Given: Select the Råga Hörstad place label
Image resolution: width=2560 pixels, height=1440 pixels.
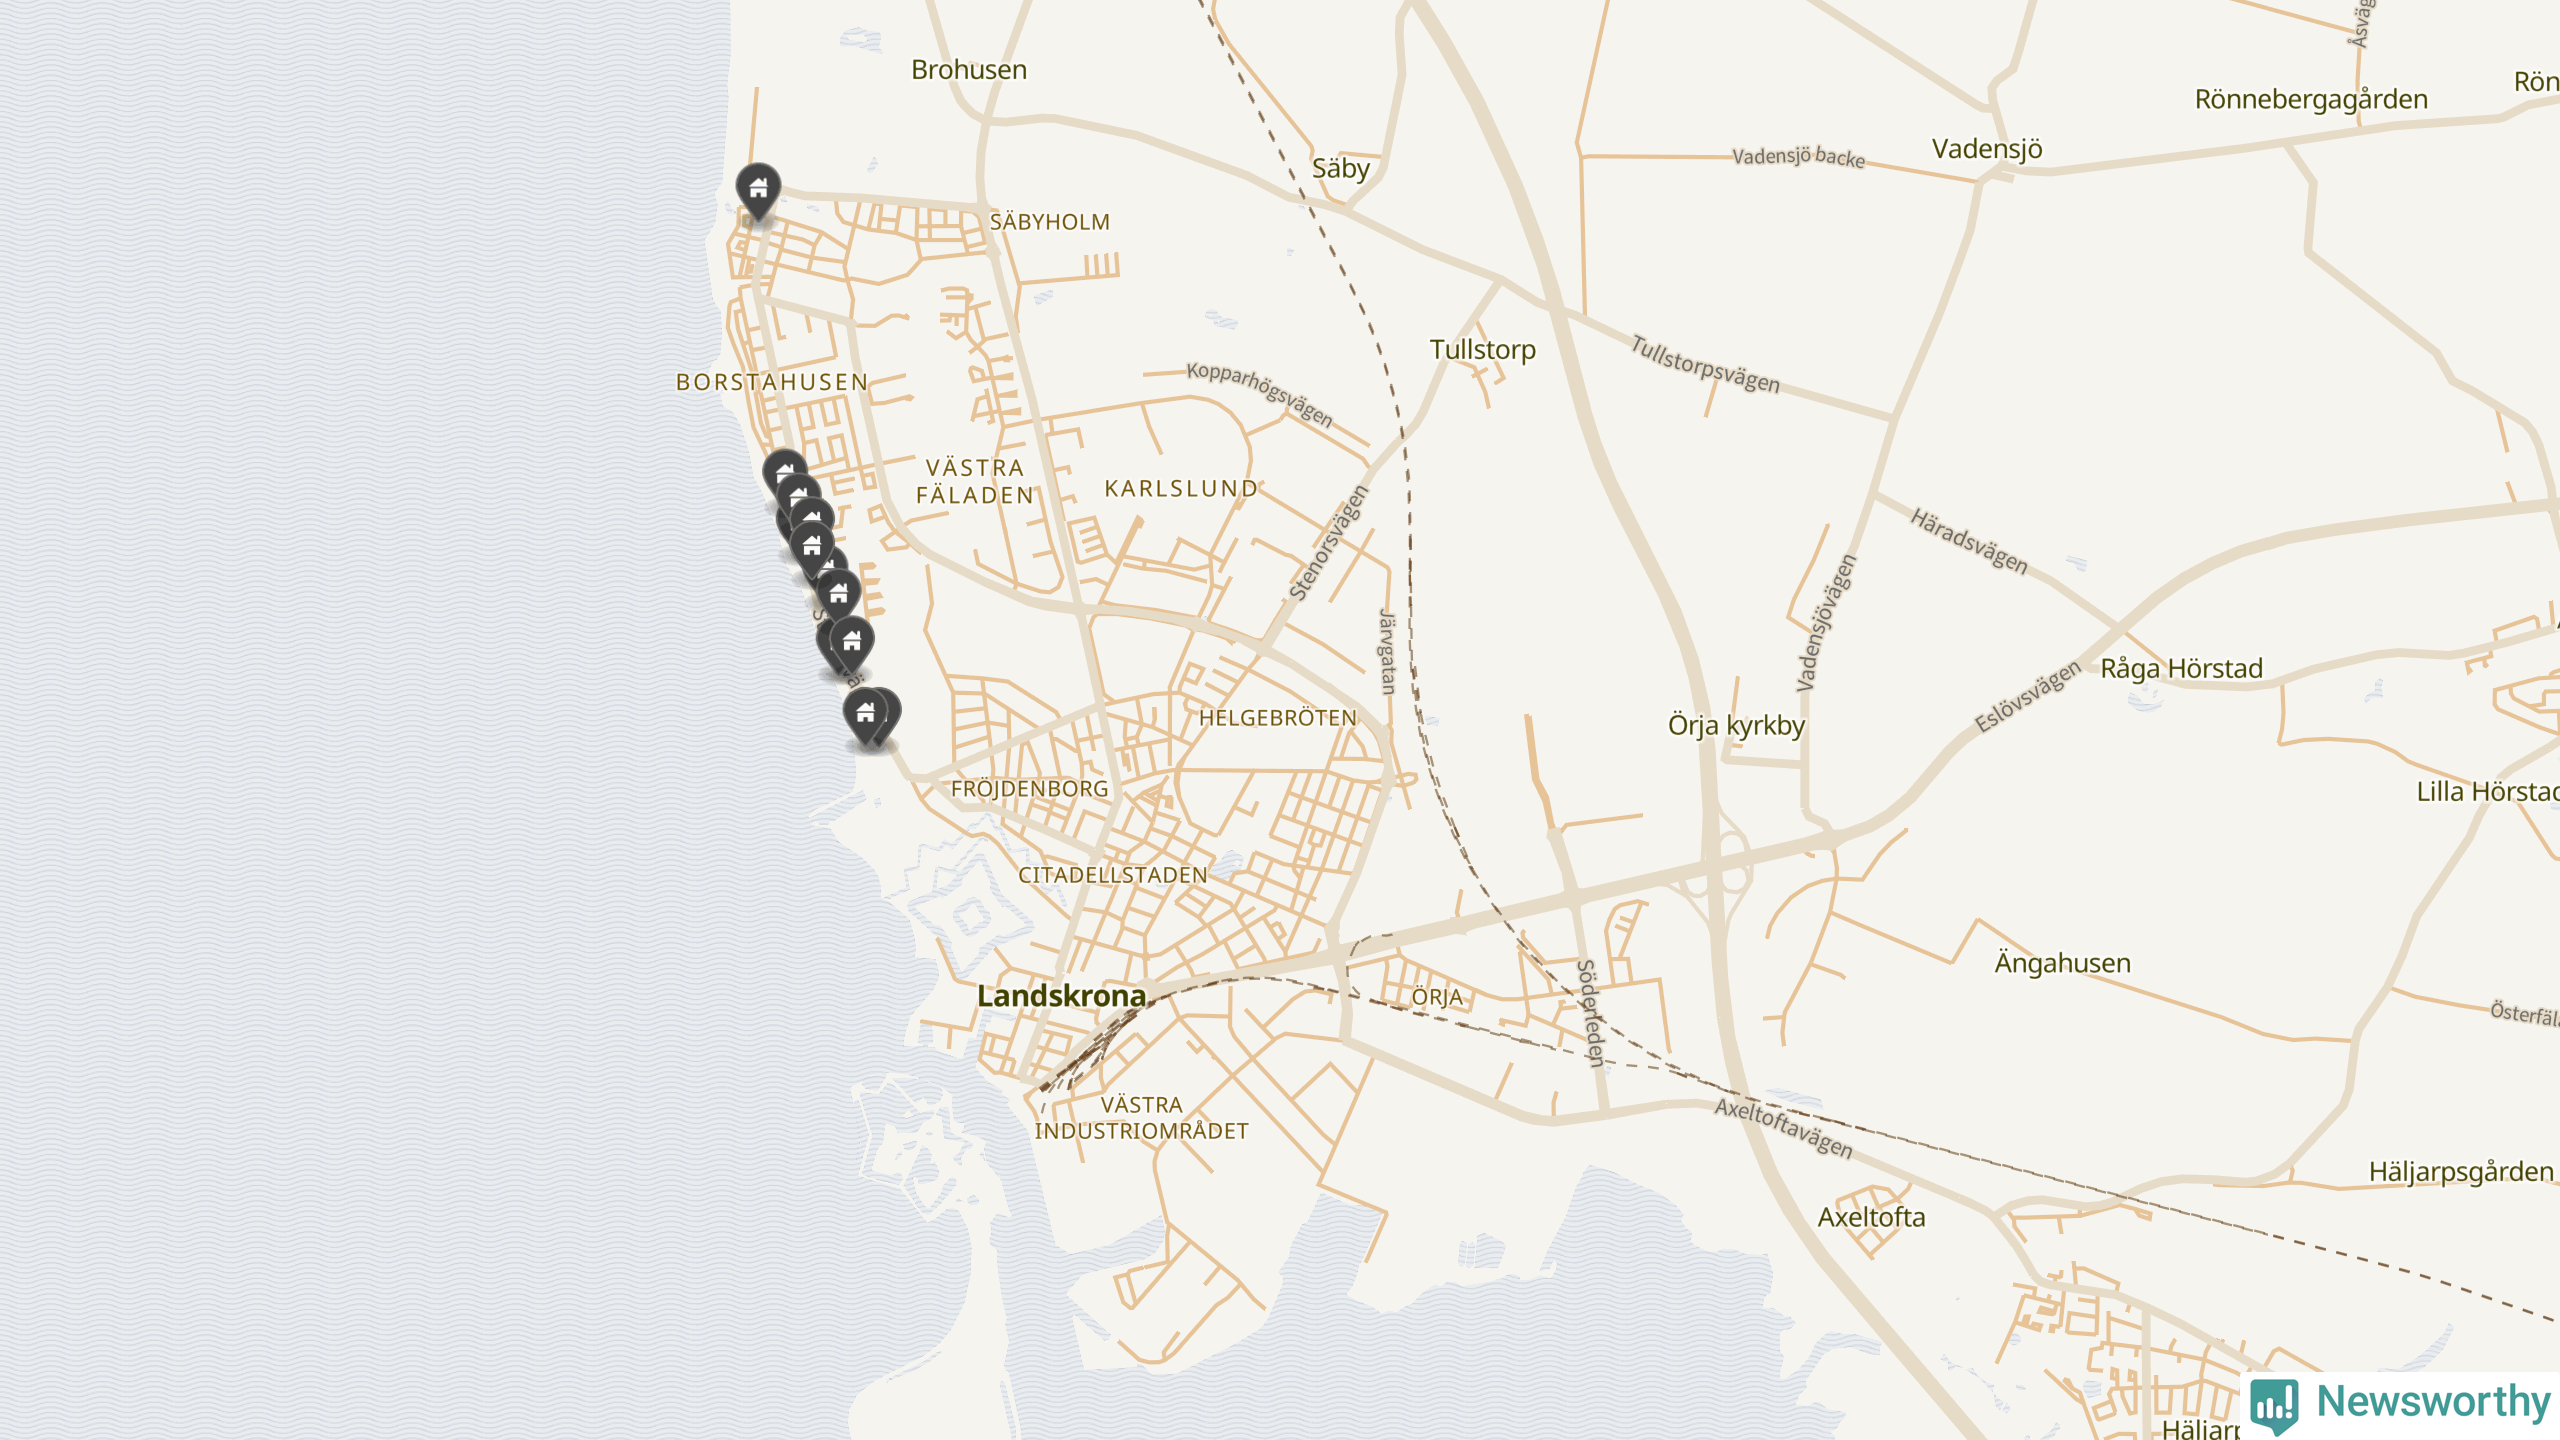Looking at the screenshot, I should 2181,668.
